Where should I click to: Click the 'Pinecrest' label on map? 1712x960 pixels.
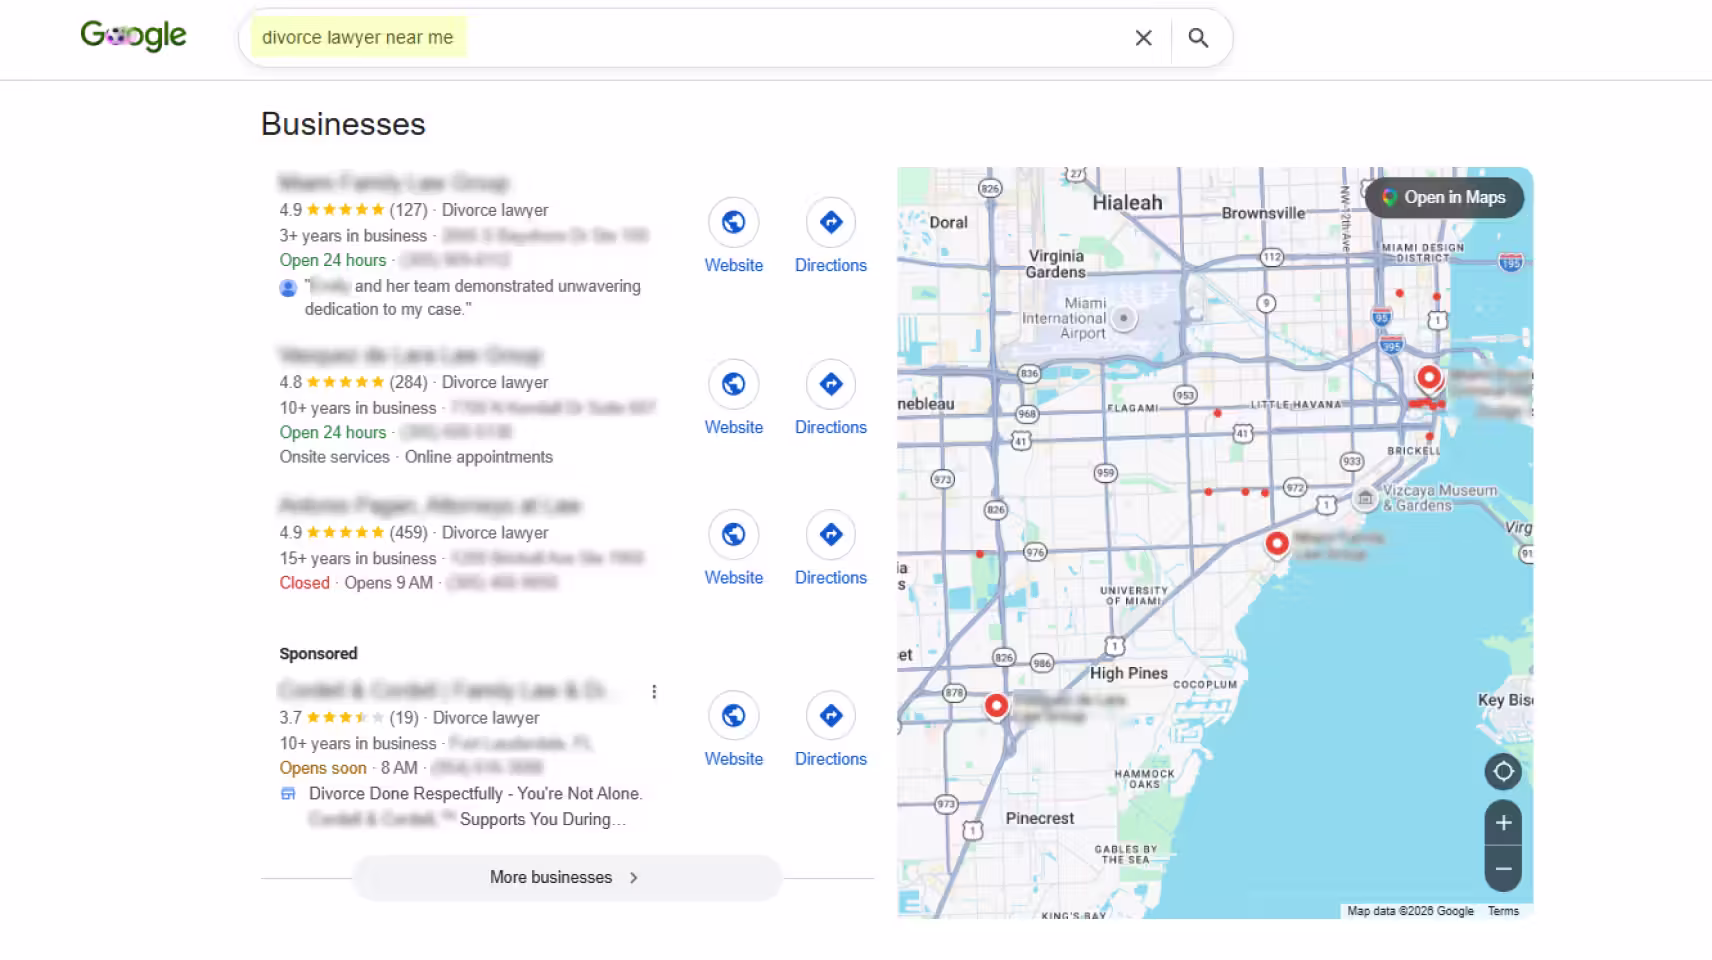[1040, 818]
